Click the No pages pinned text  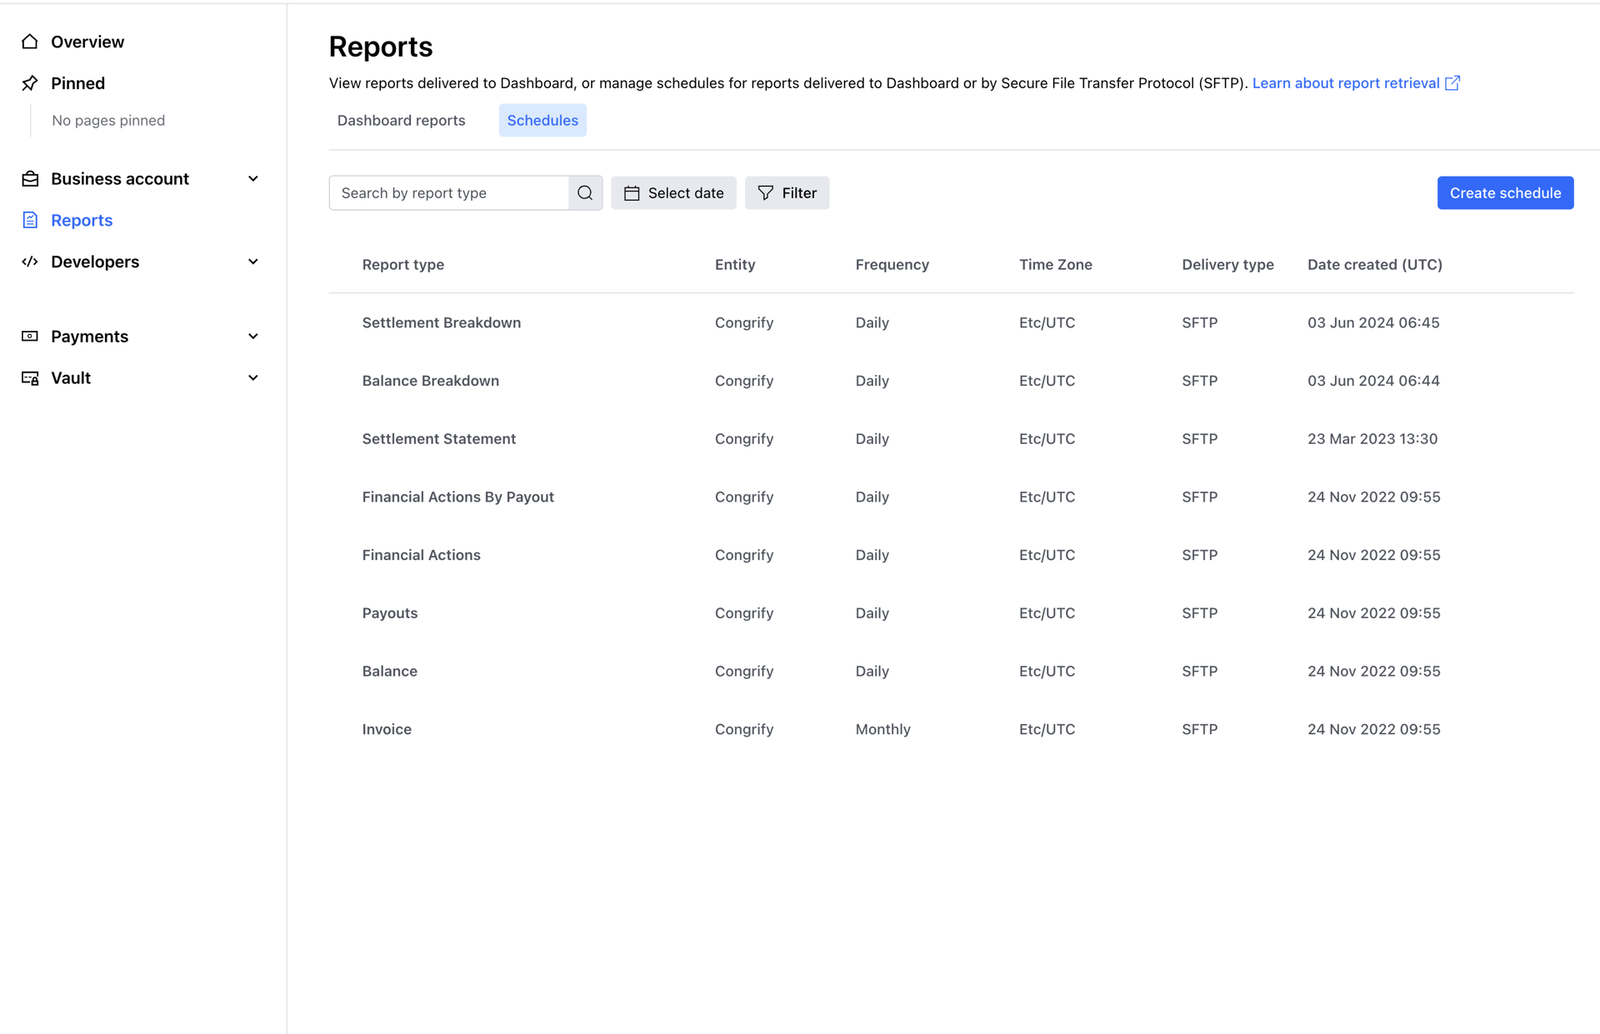[108, 120]
